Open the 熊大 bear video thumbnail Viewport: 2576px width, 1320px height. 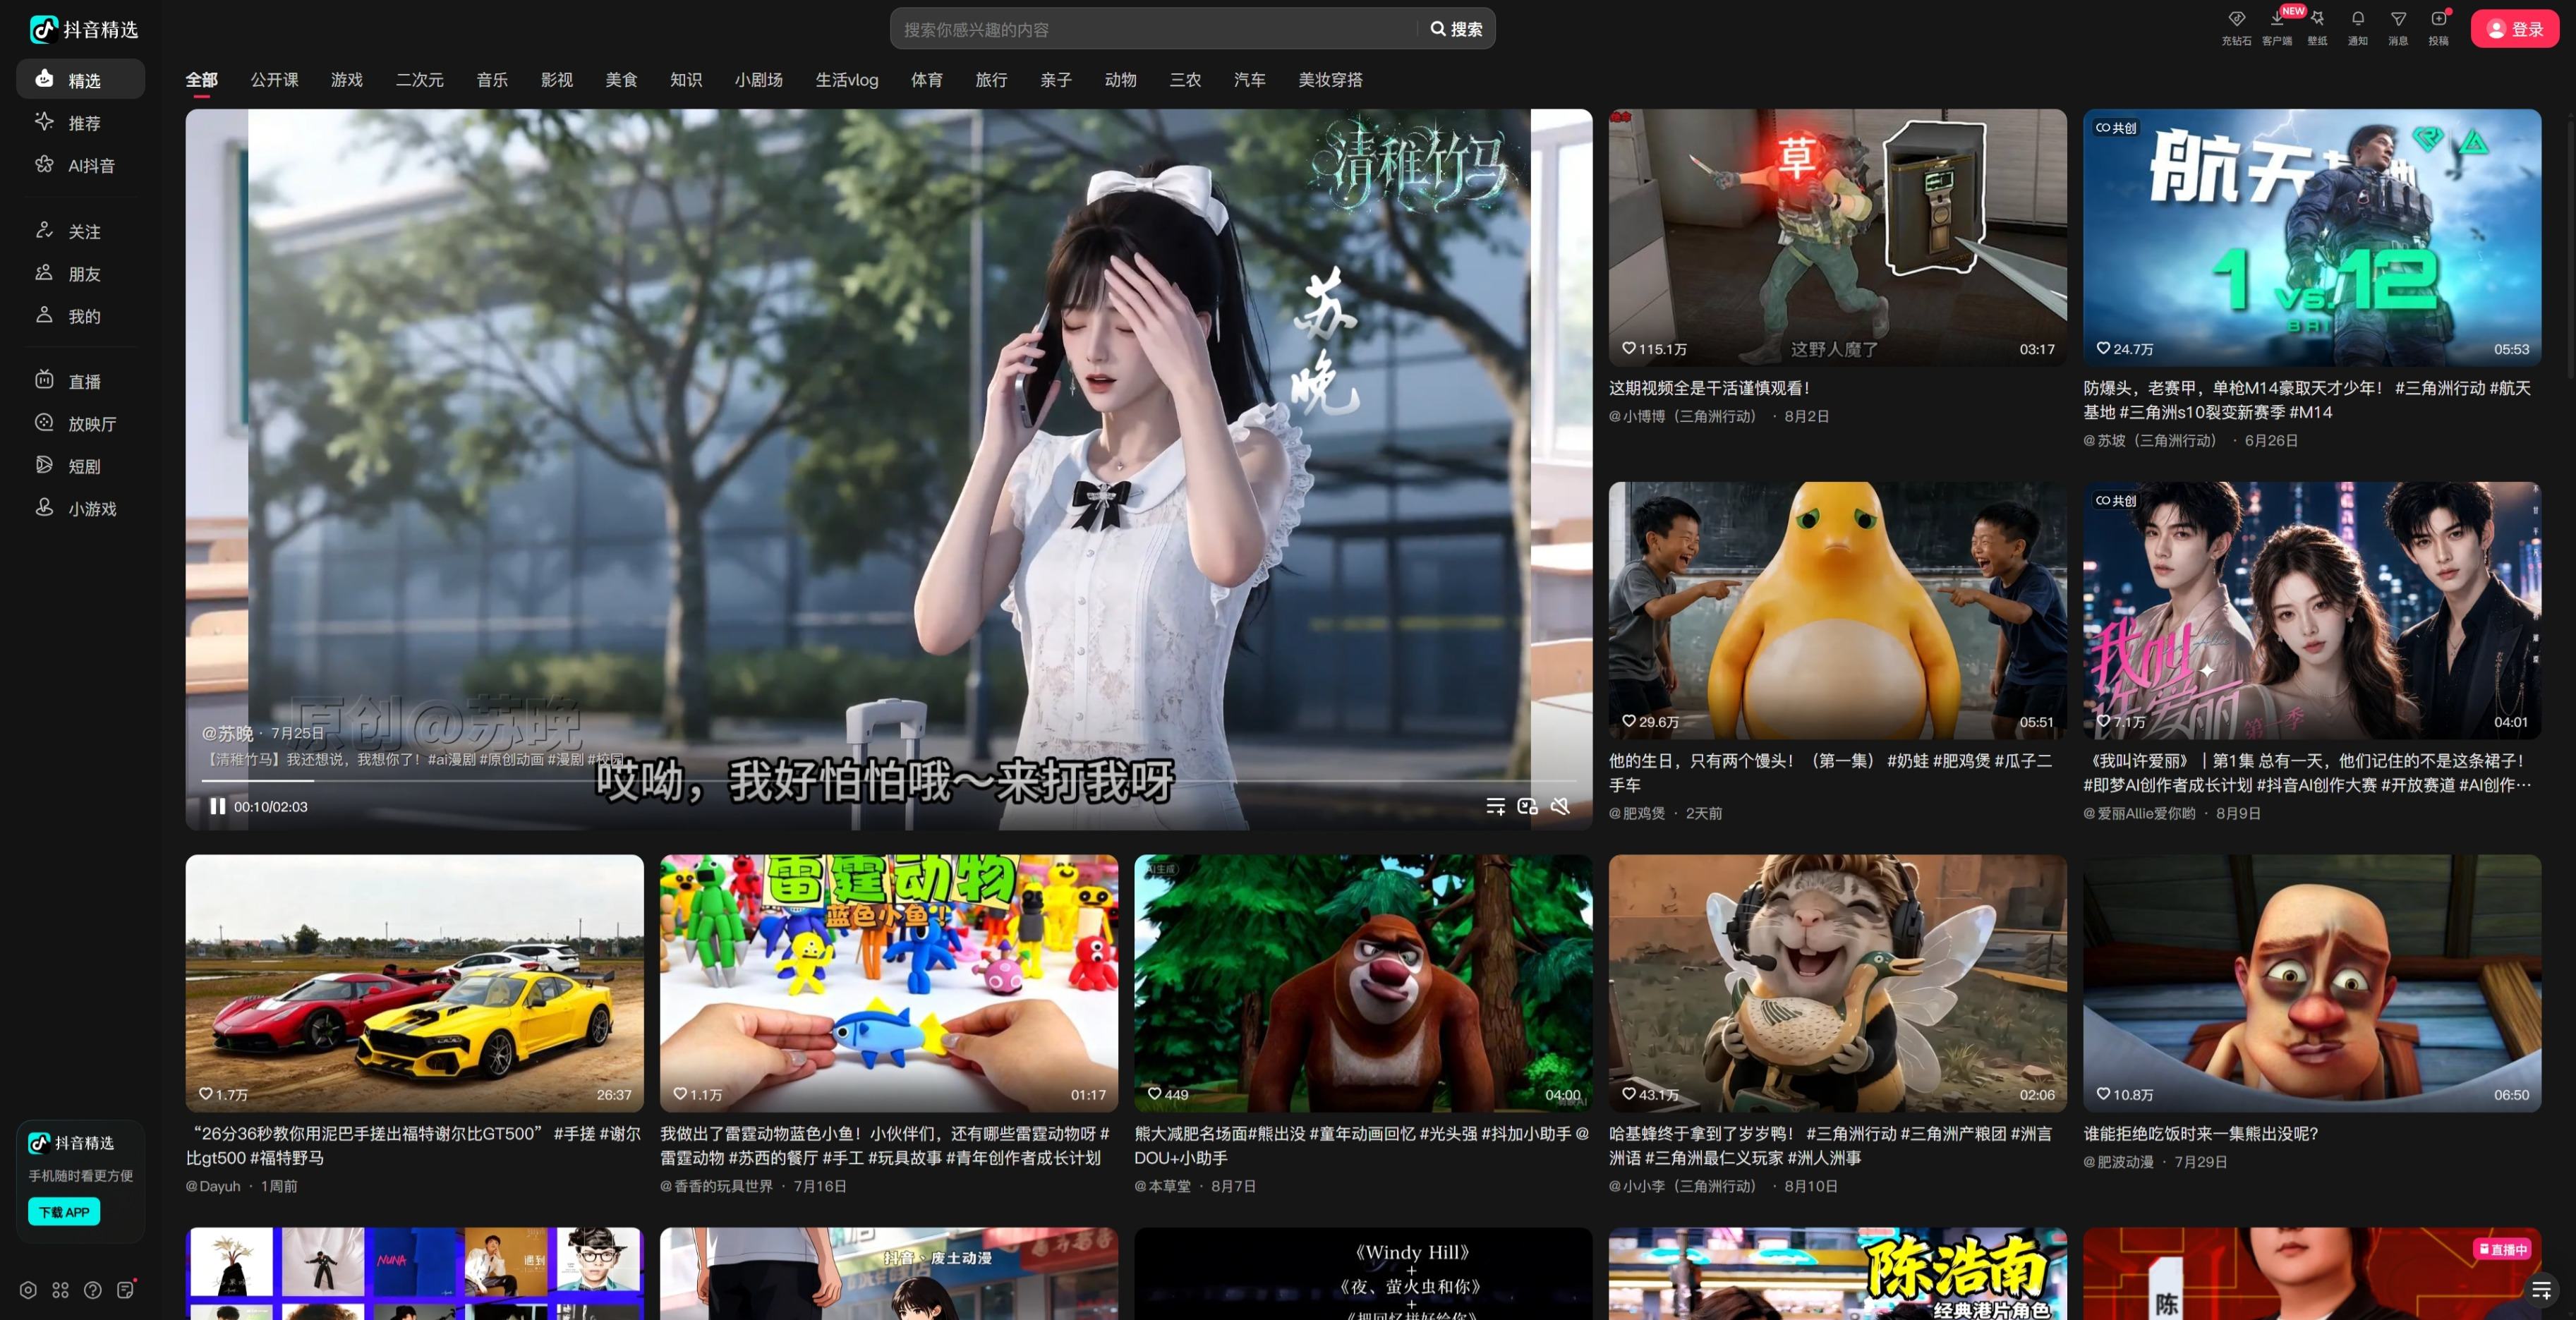tap(1363, 983)
